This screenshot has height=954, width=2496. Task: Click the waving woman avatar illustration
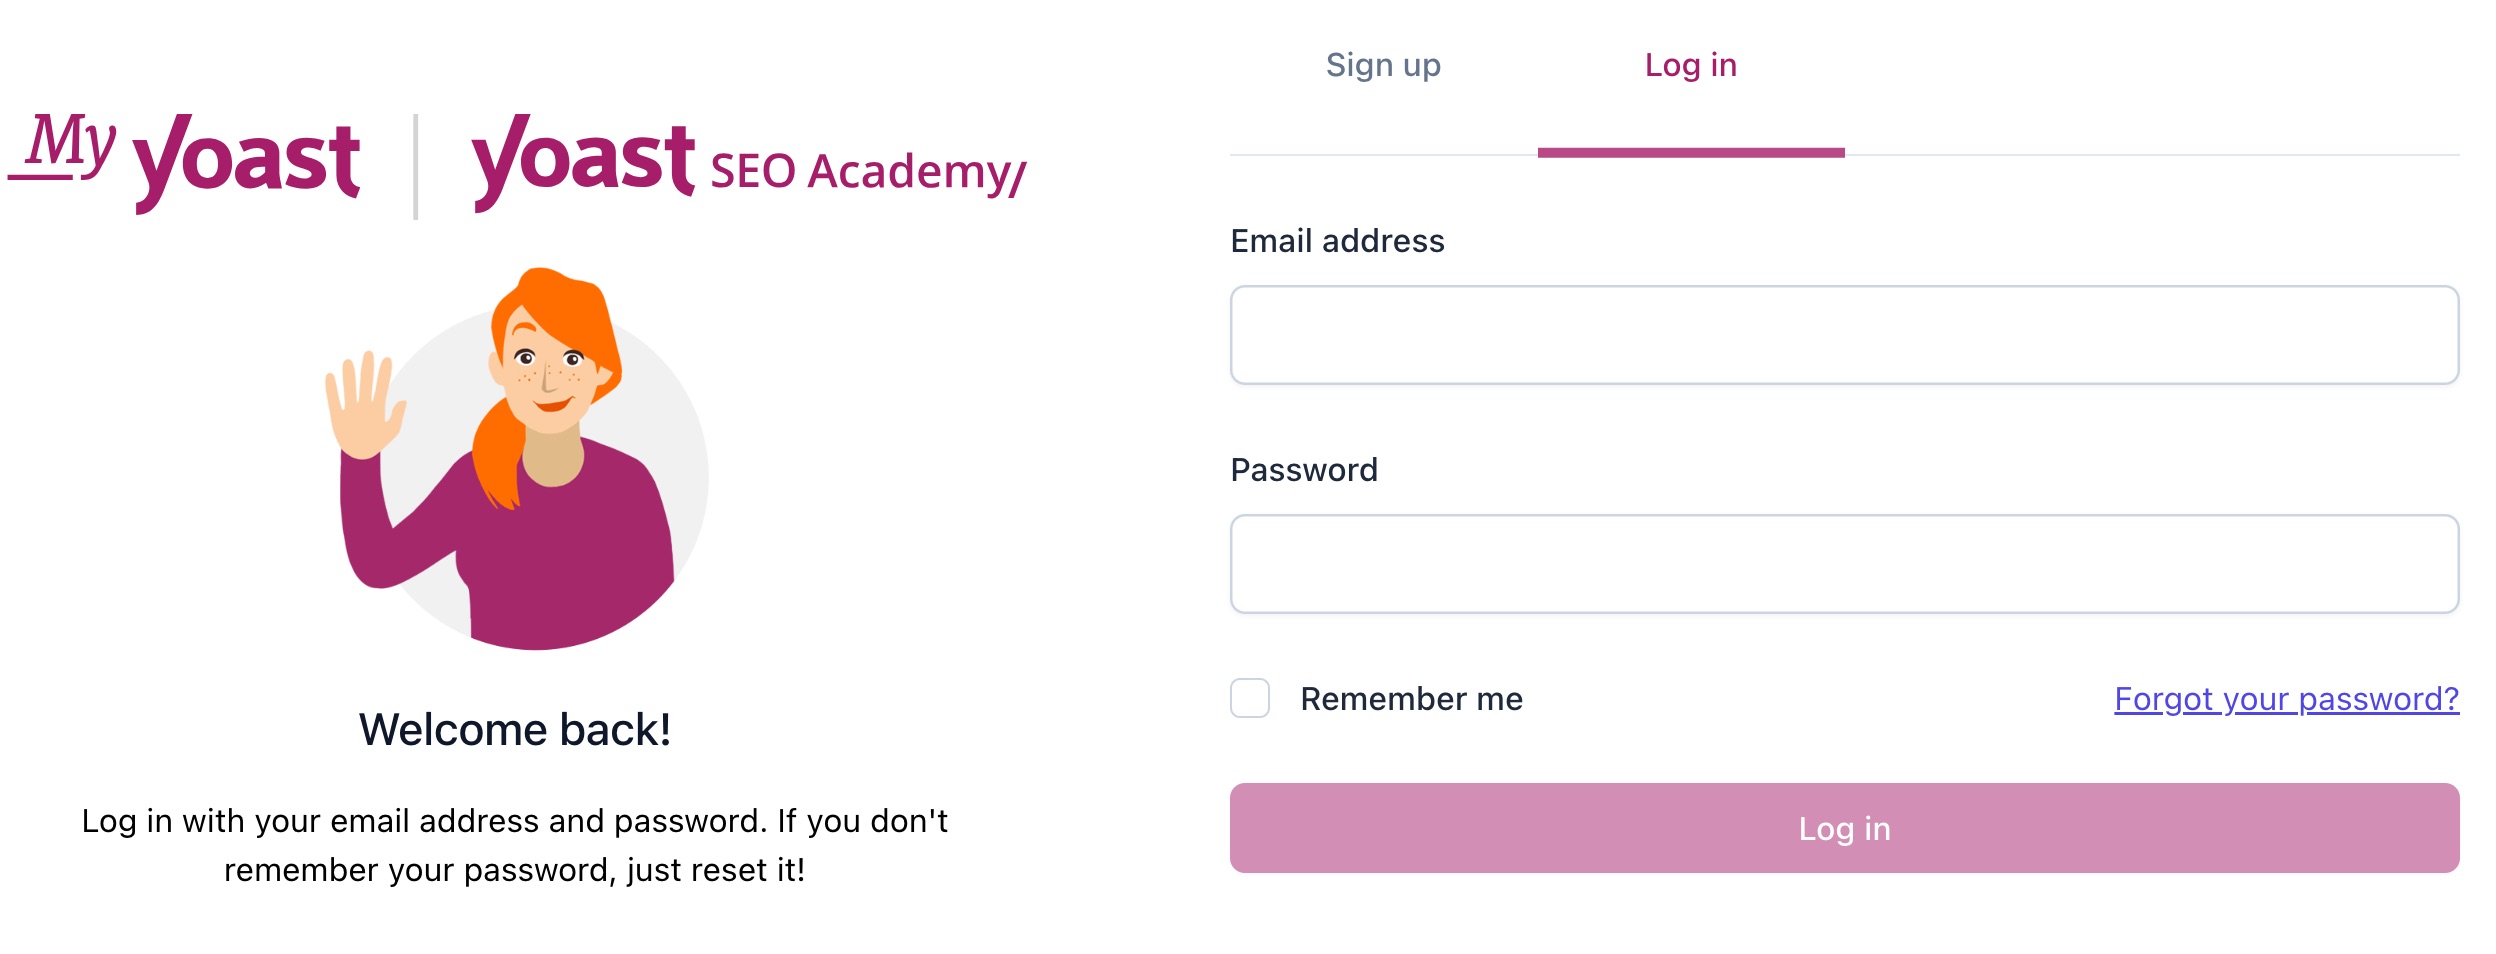[517, 459]
